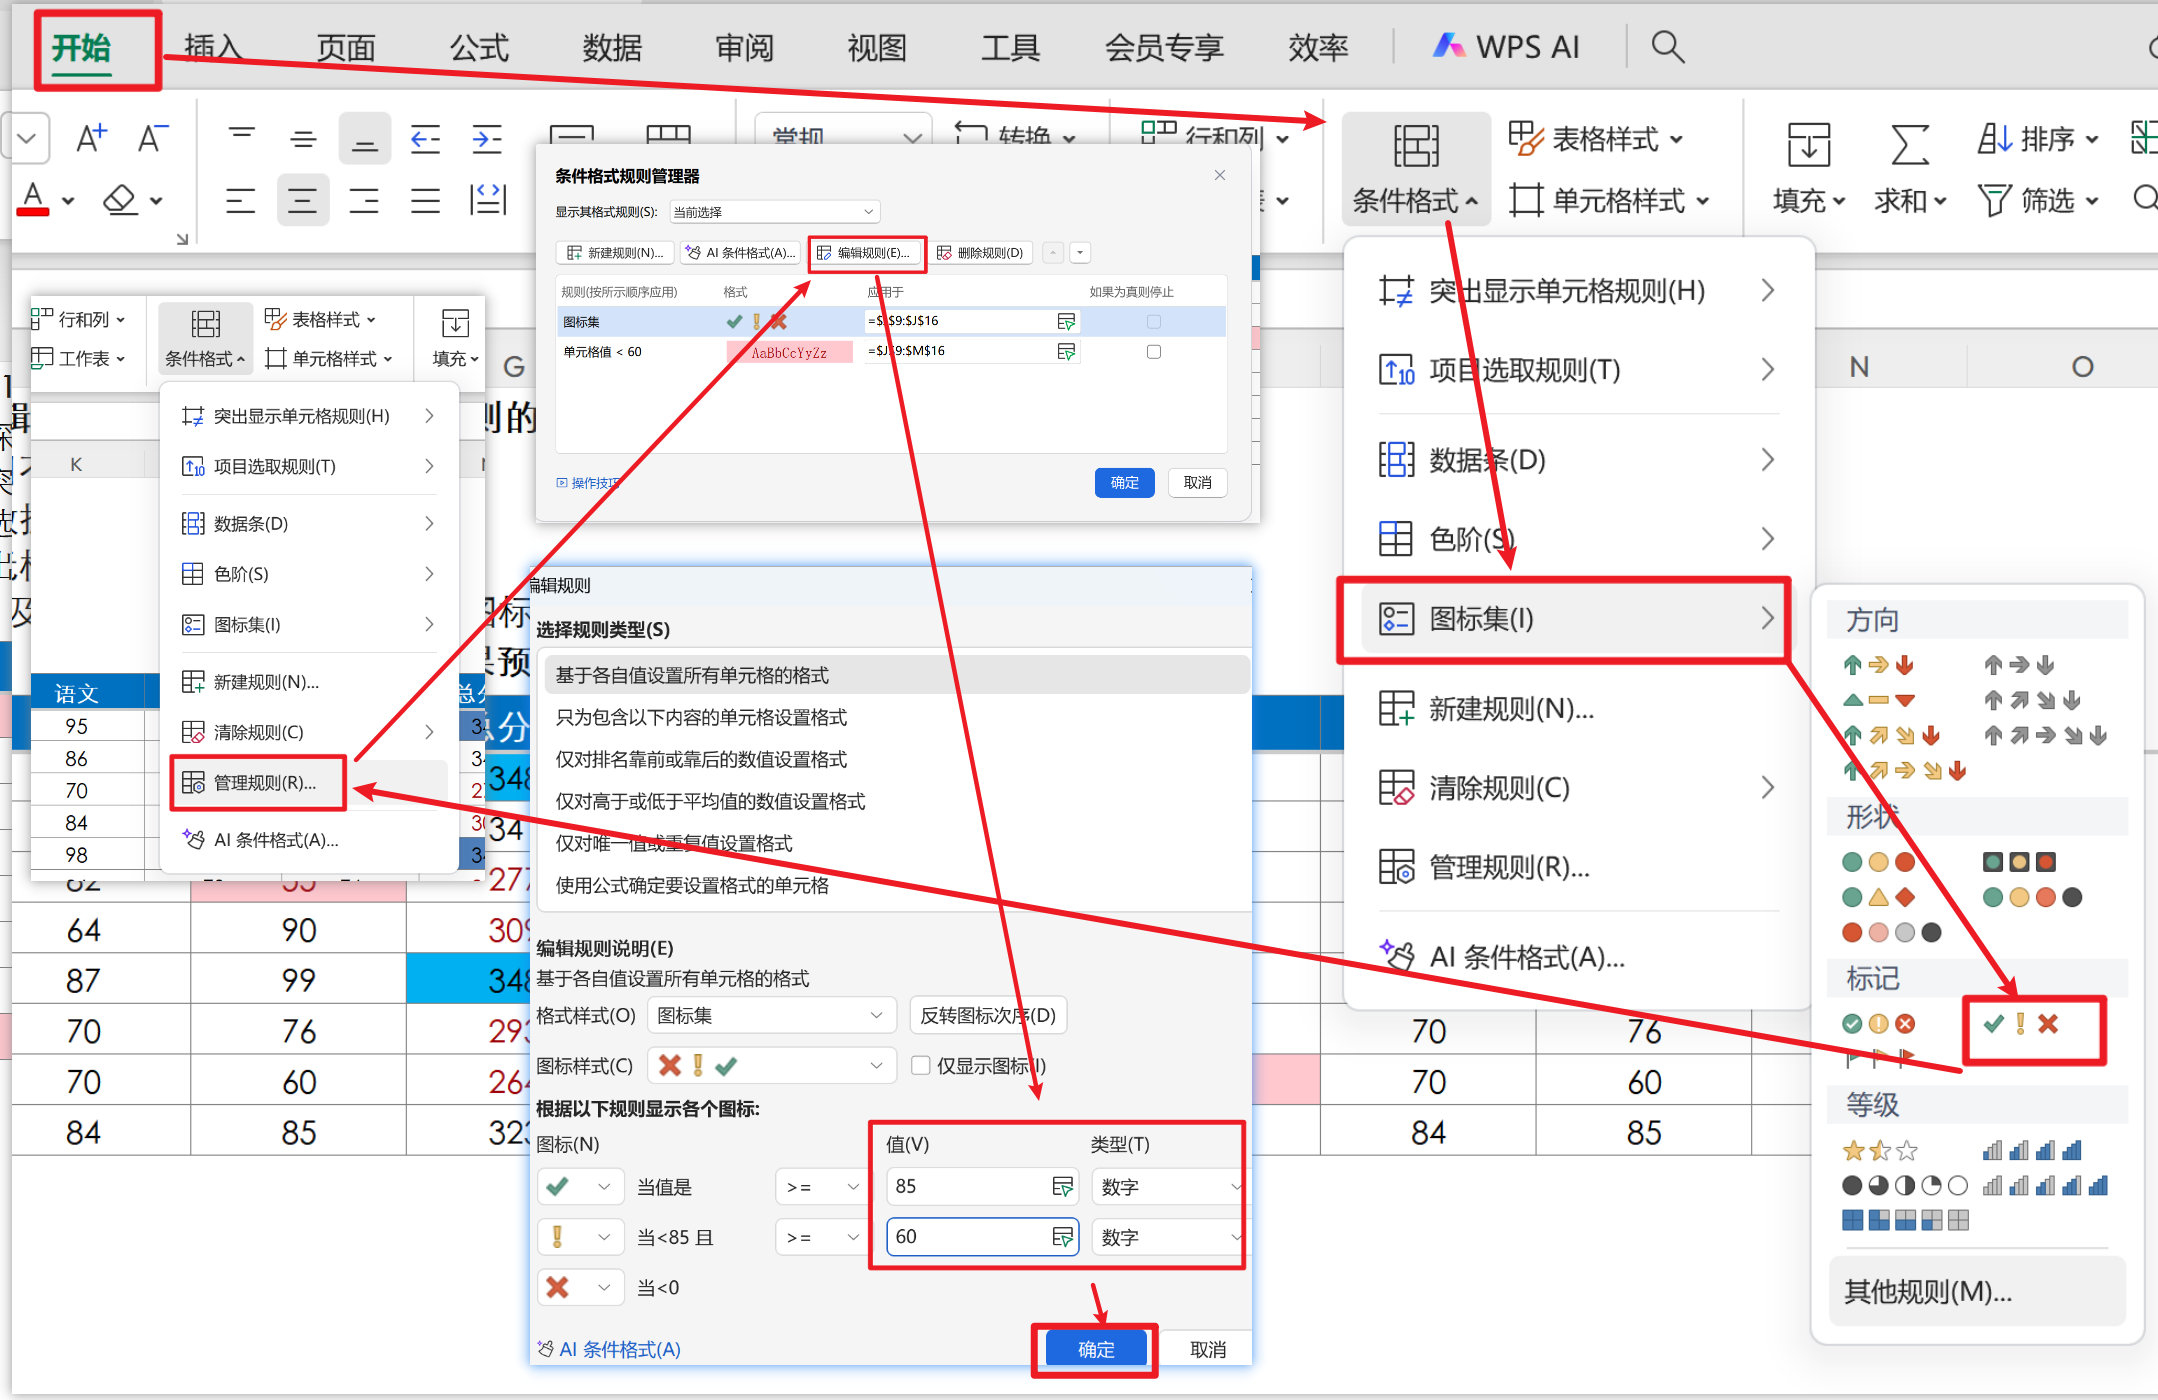Click the decrease font size icon
This screenshot has width=2158, height=1400.
click(152, 138)
